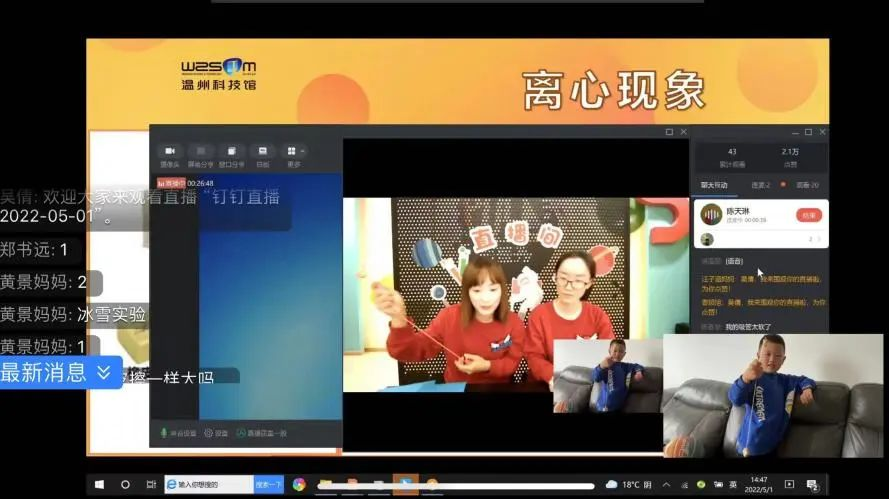
Task: Click the 直播 consistency option at bottom bar
Action: [261, 433]
